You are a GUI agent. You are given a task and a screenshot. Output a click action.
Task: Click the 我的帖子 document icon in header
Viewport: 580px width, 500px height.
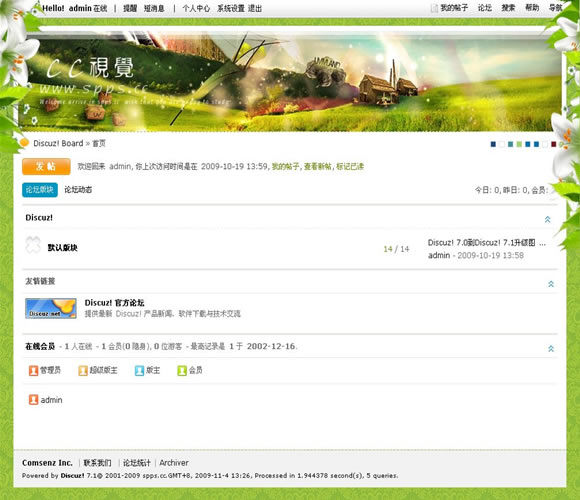(x=434, y=8)
